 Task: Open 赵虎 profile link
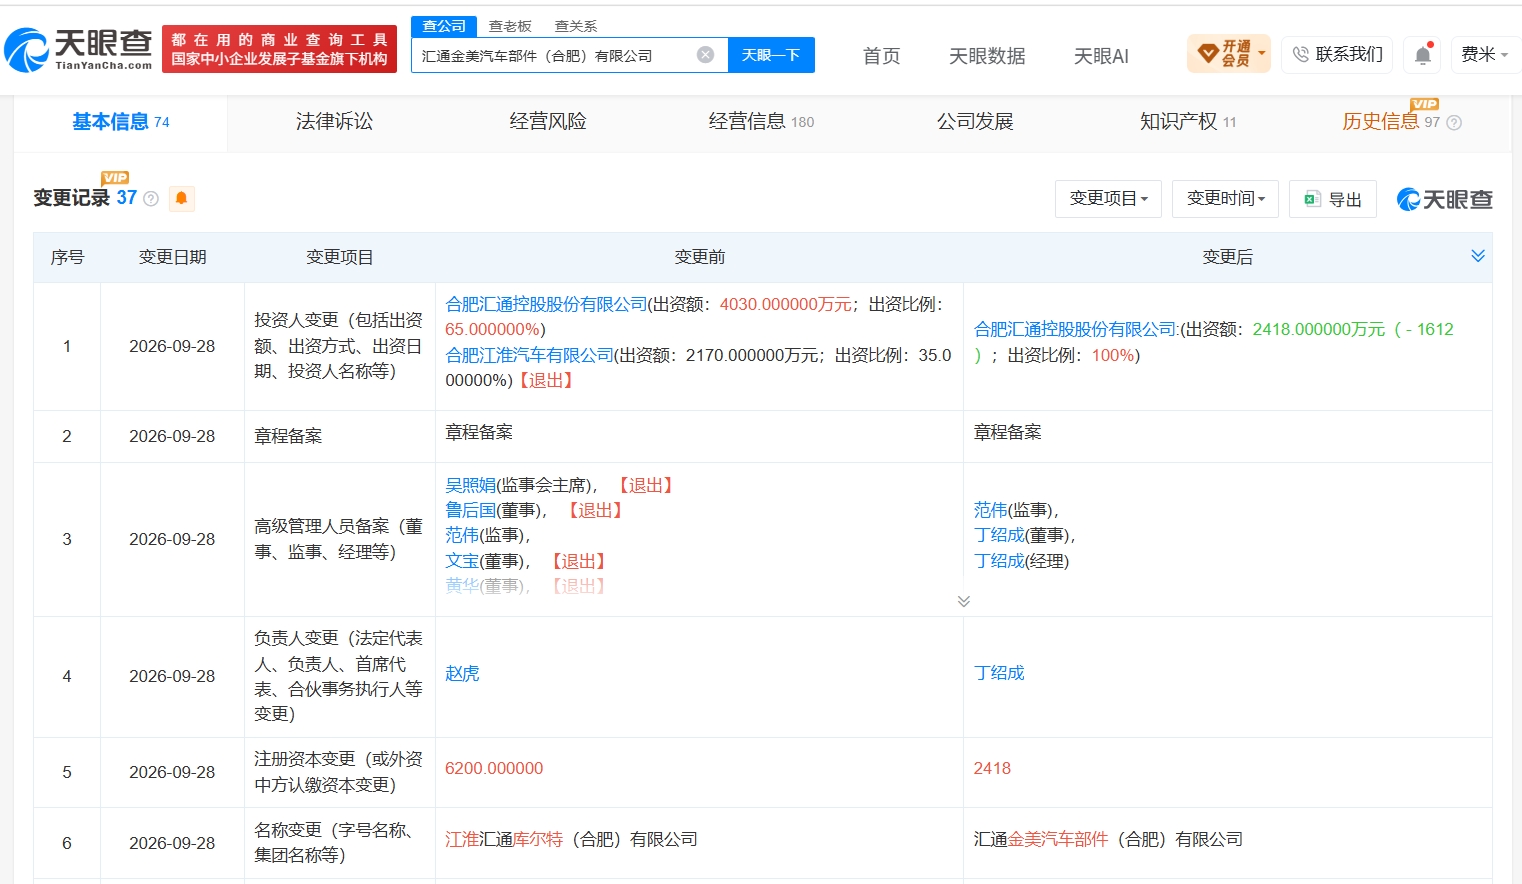click(462, 674)
